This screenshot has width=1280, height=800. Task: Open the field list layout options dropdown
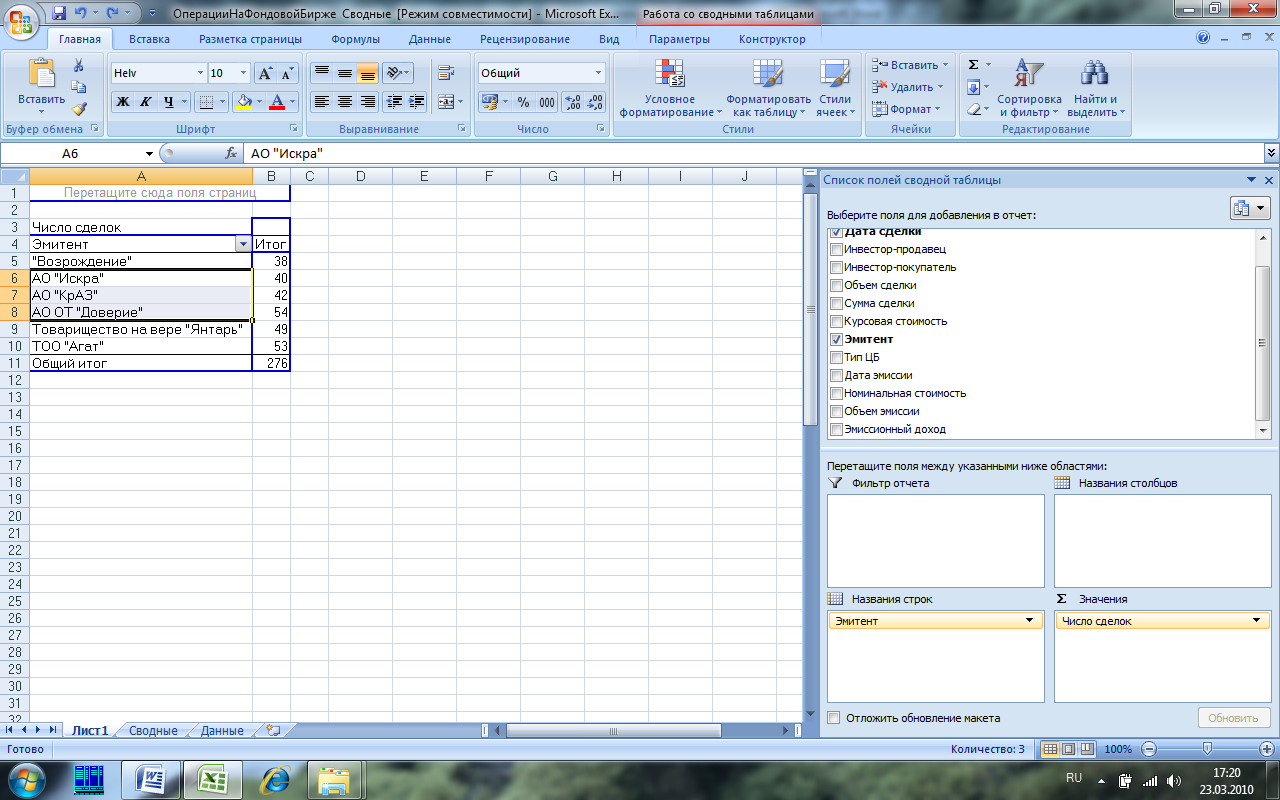(1249, 208)
